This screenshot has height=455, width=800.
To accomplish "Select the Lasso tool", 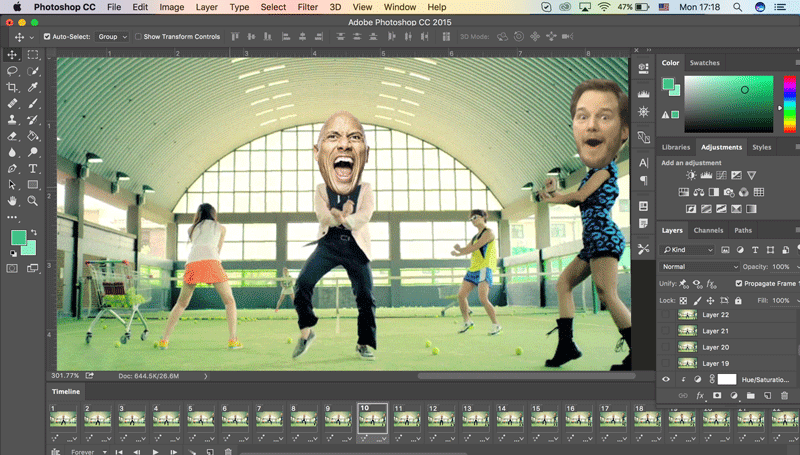I will pyautogui.click(x=12, y=71).
